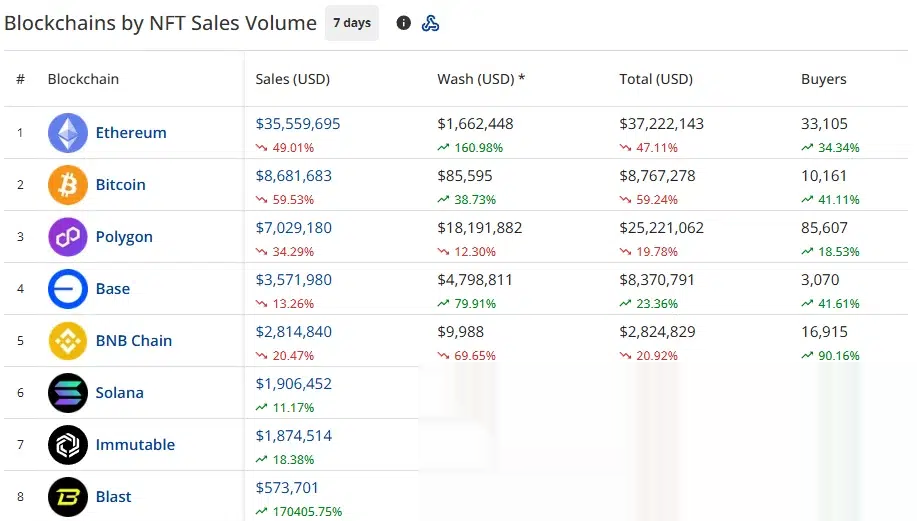Click Base sales value $3,571,980
Screen dimensions: 917x521
click(x=294, y=280)
